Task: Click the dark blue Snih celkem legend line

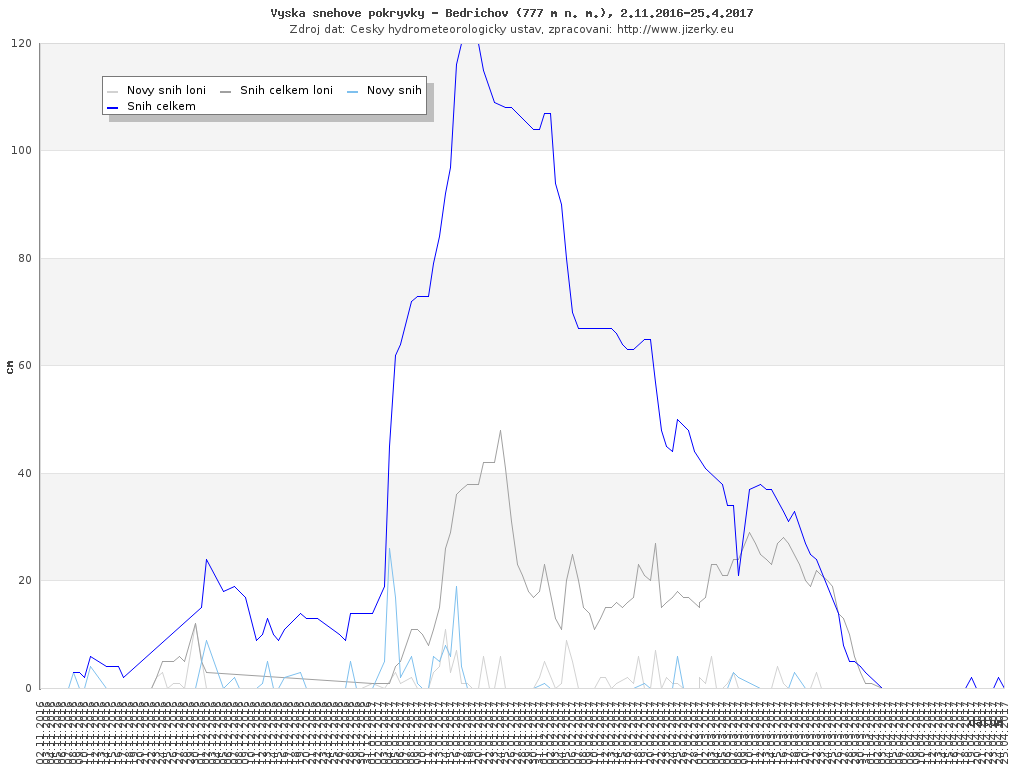Action: (113, 106)
